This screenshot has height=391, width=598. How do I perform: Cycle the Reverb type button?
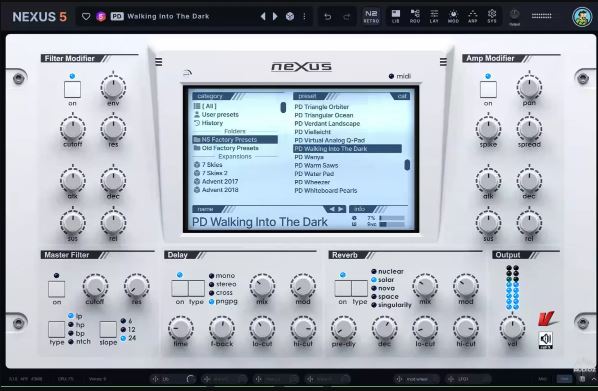click(x=360, y=289)
